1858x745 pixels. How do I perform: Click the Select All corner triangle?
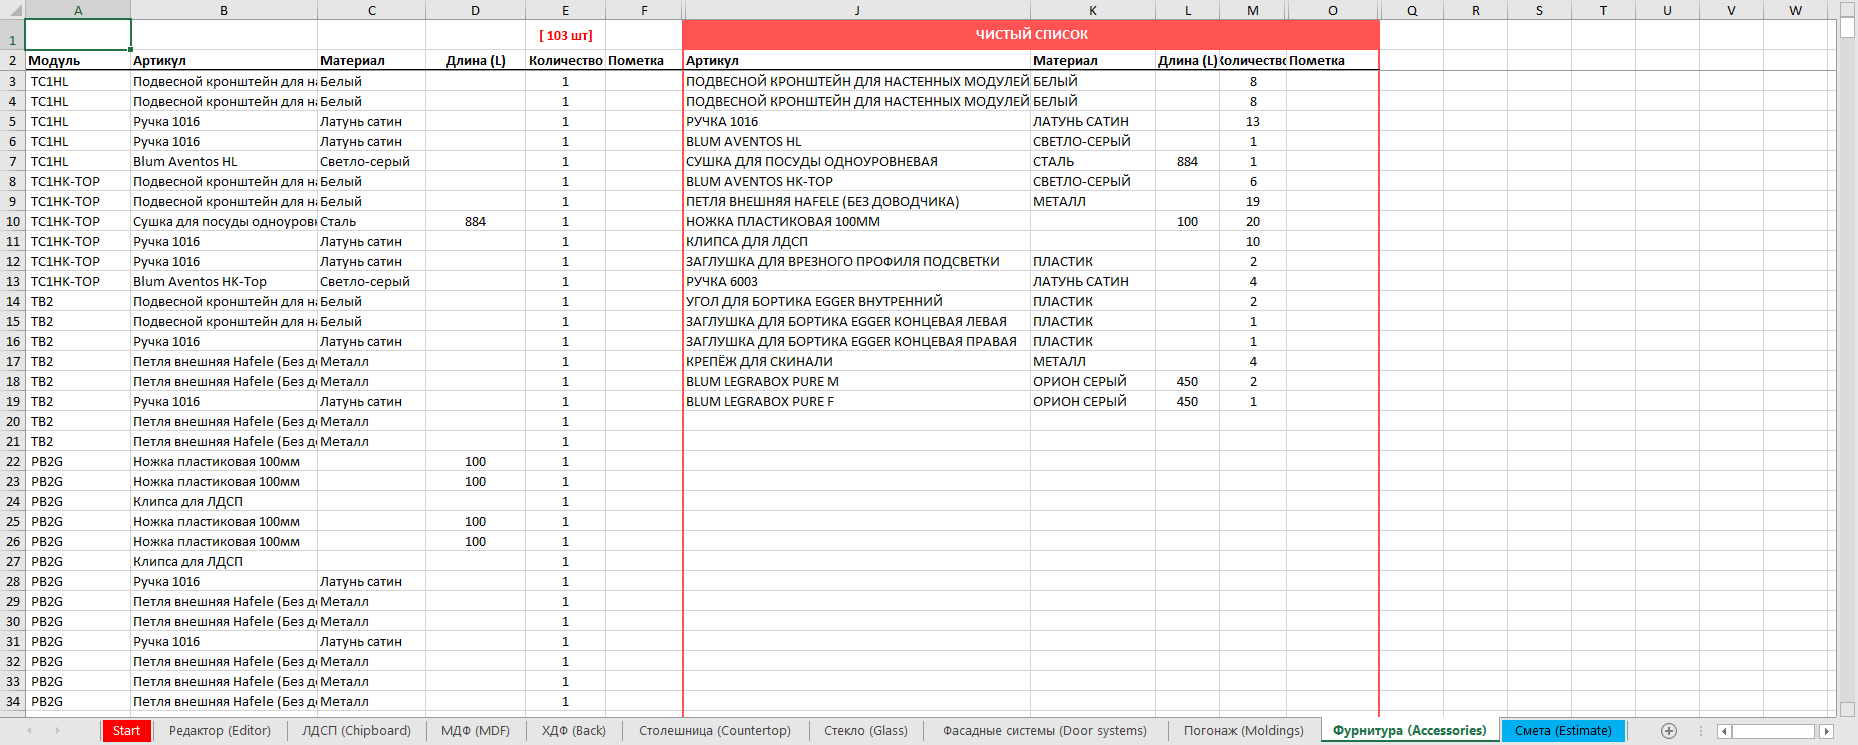pos(12,10)
